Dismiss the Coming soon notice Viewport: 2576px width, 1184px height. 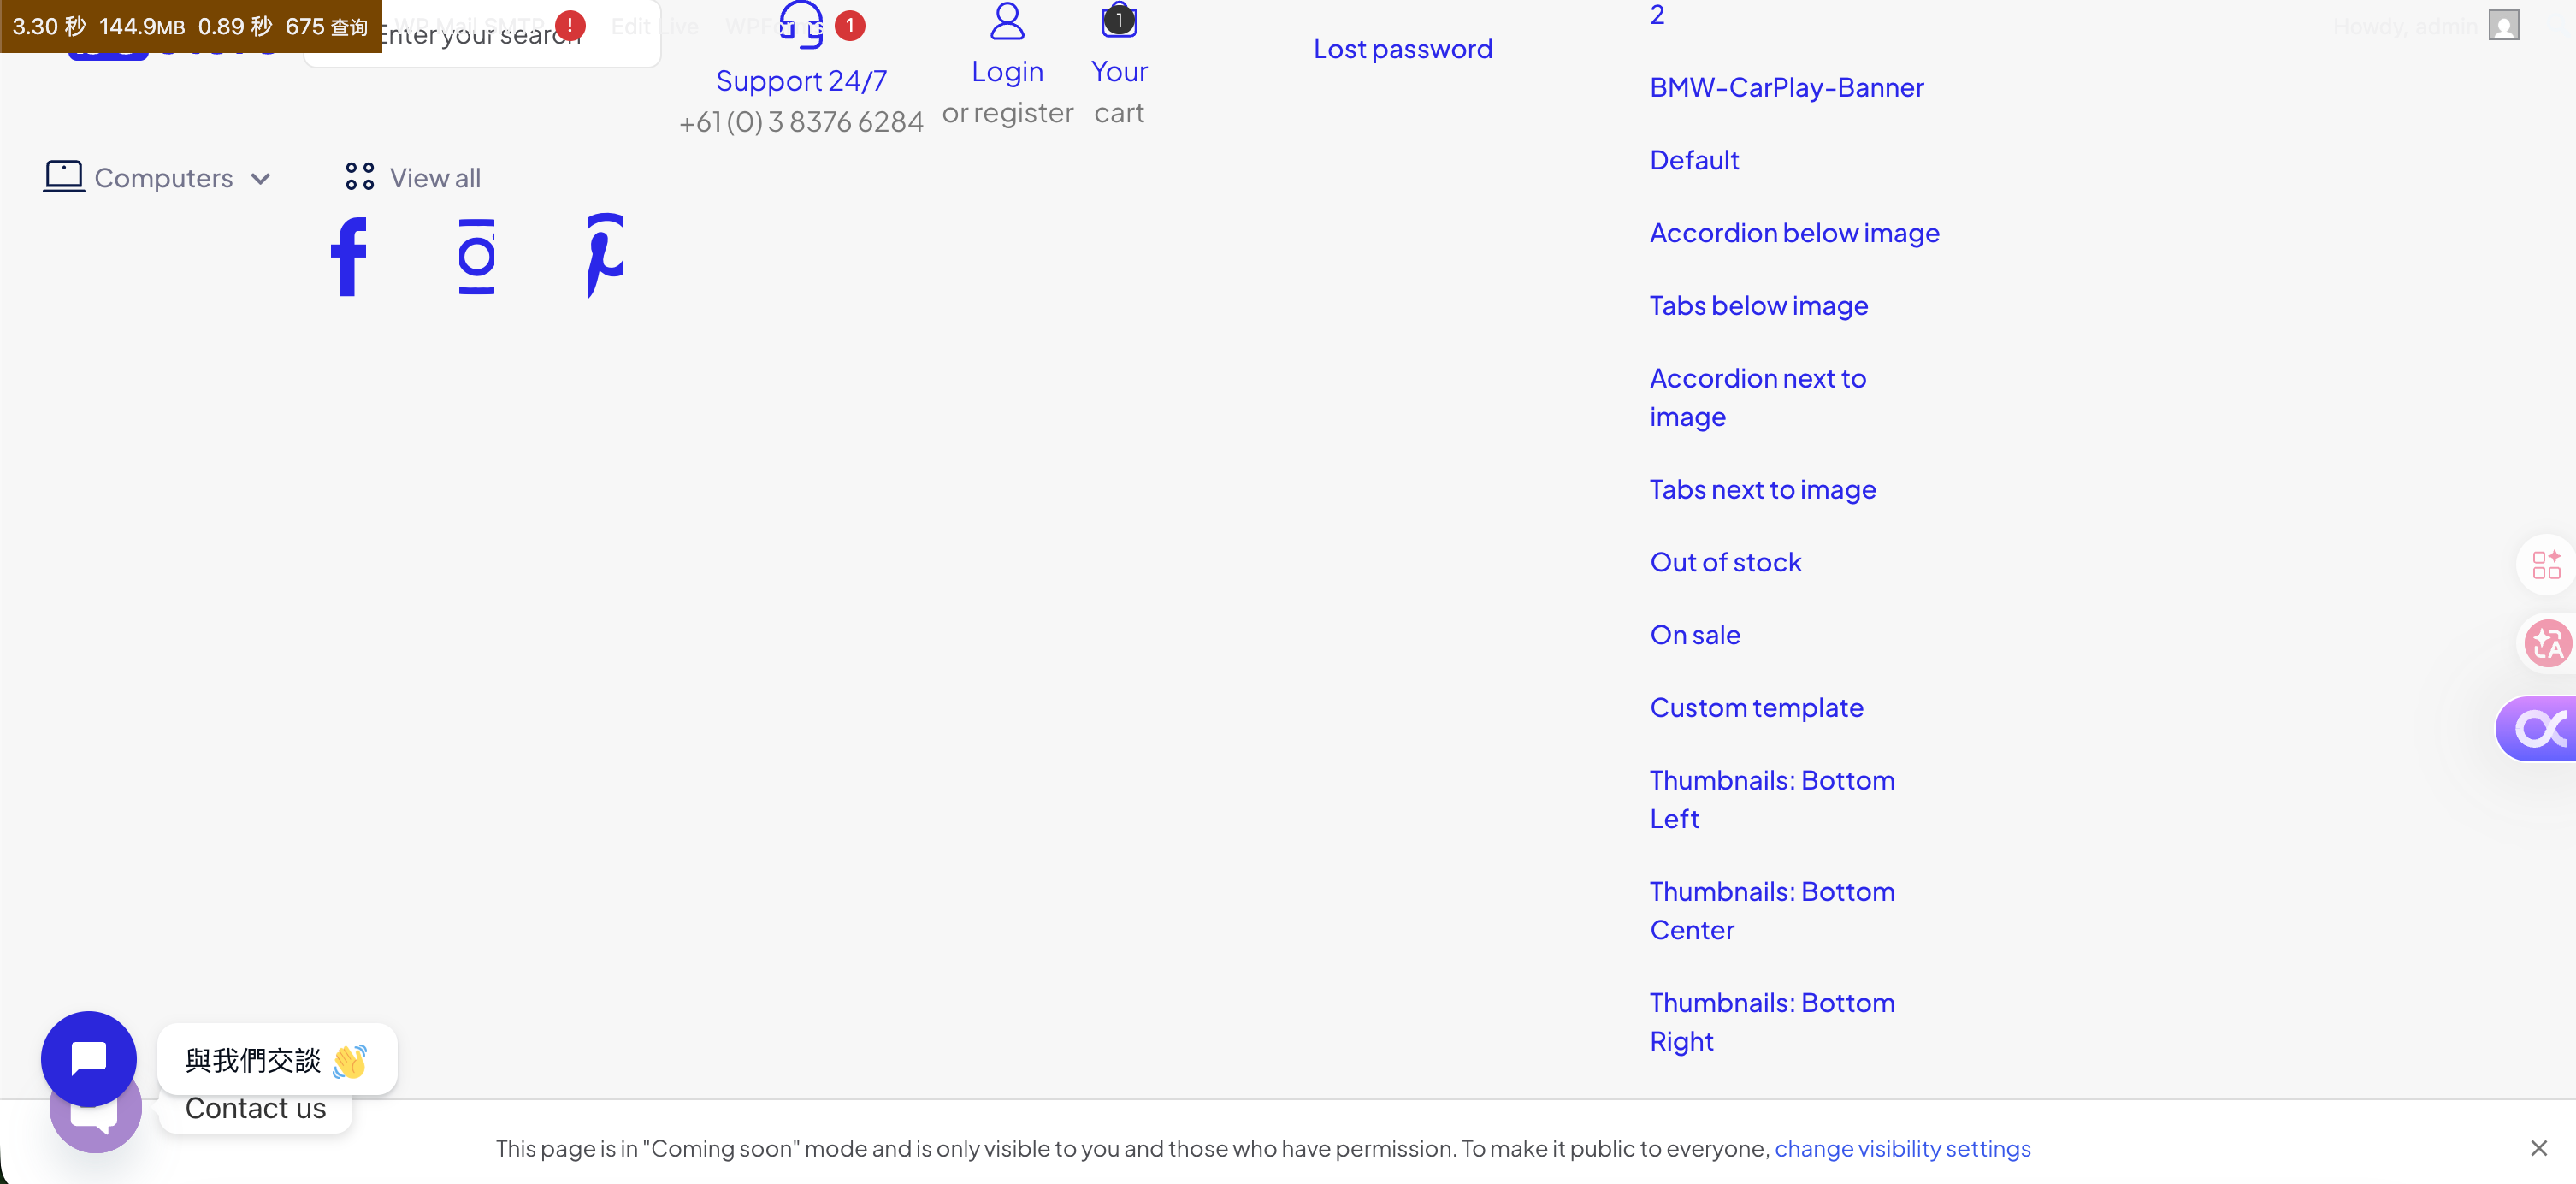click(x=2538, y=1148)
